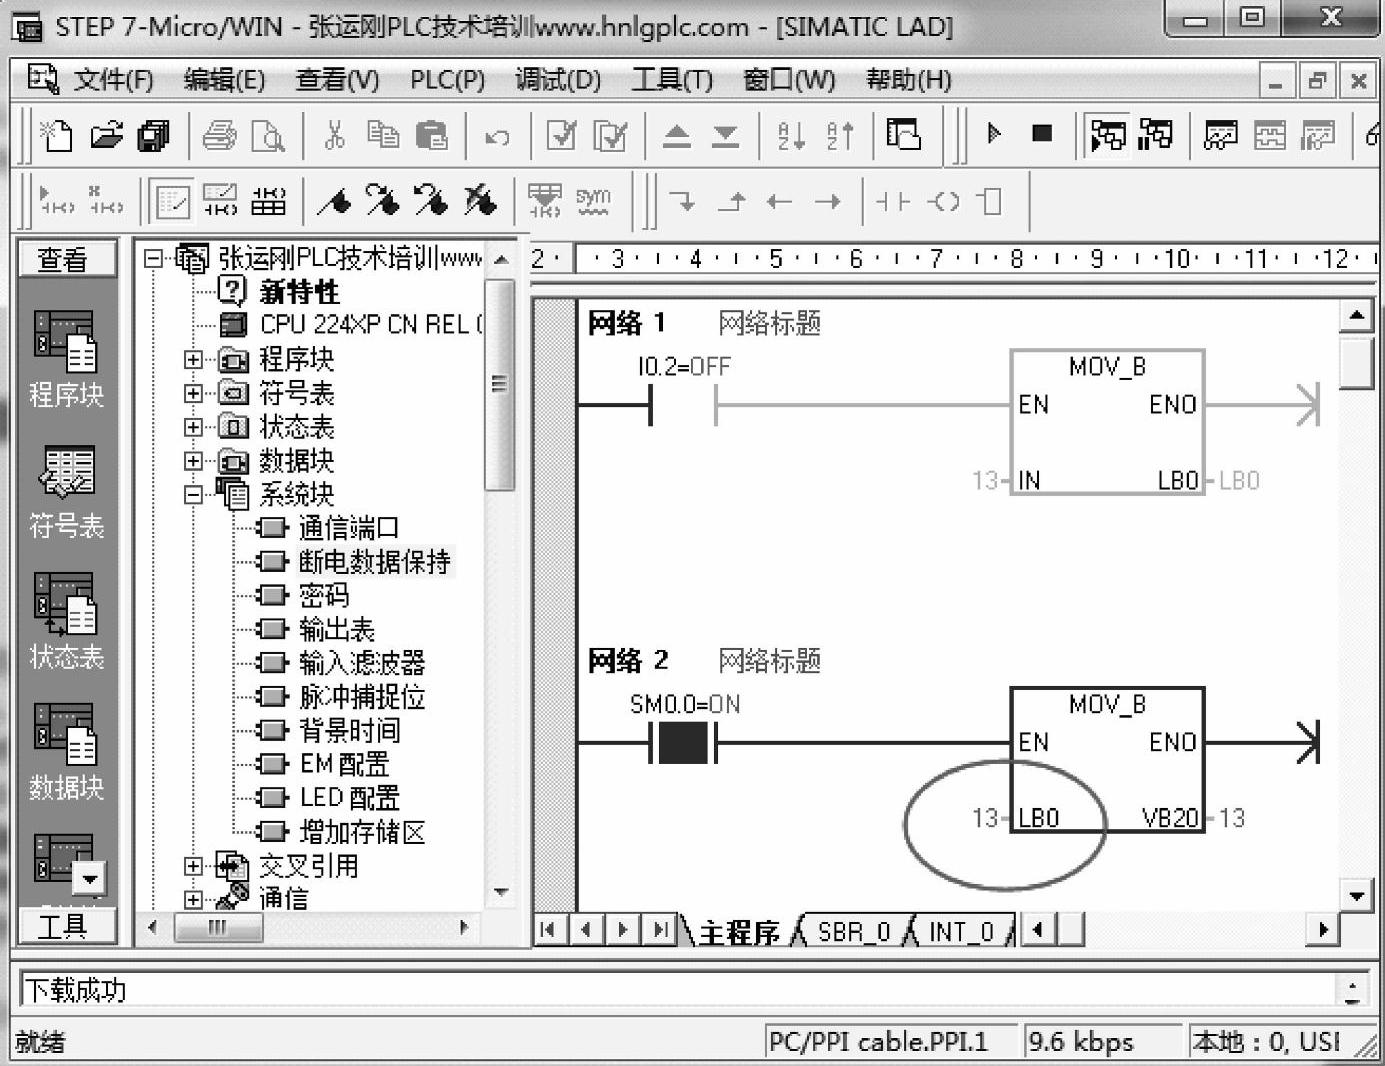Expand the 程序块 tree node
The image size is (1385, 1066).
click(193, 360)
